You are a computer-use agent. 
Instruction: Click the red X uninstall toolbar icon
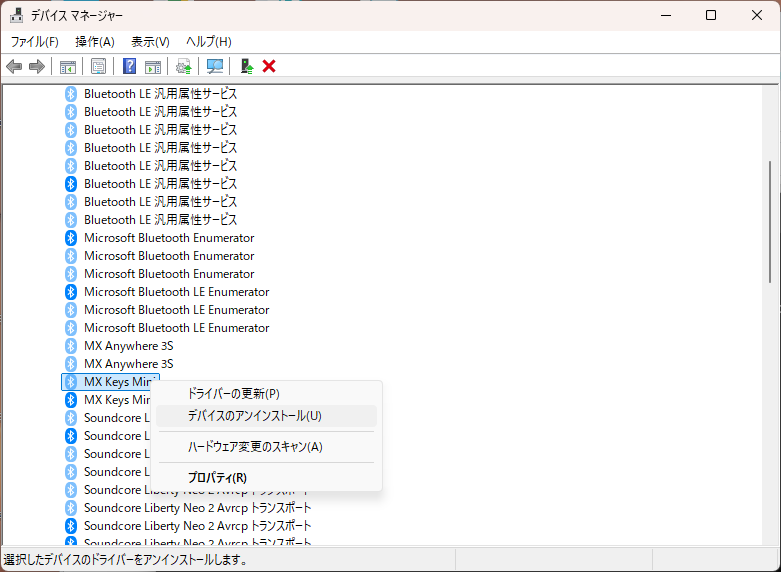click(x=269, y=66)
